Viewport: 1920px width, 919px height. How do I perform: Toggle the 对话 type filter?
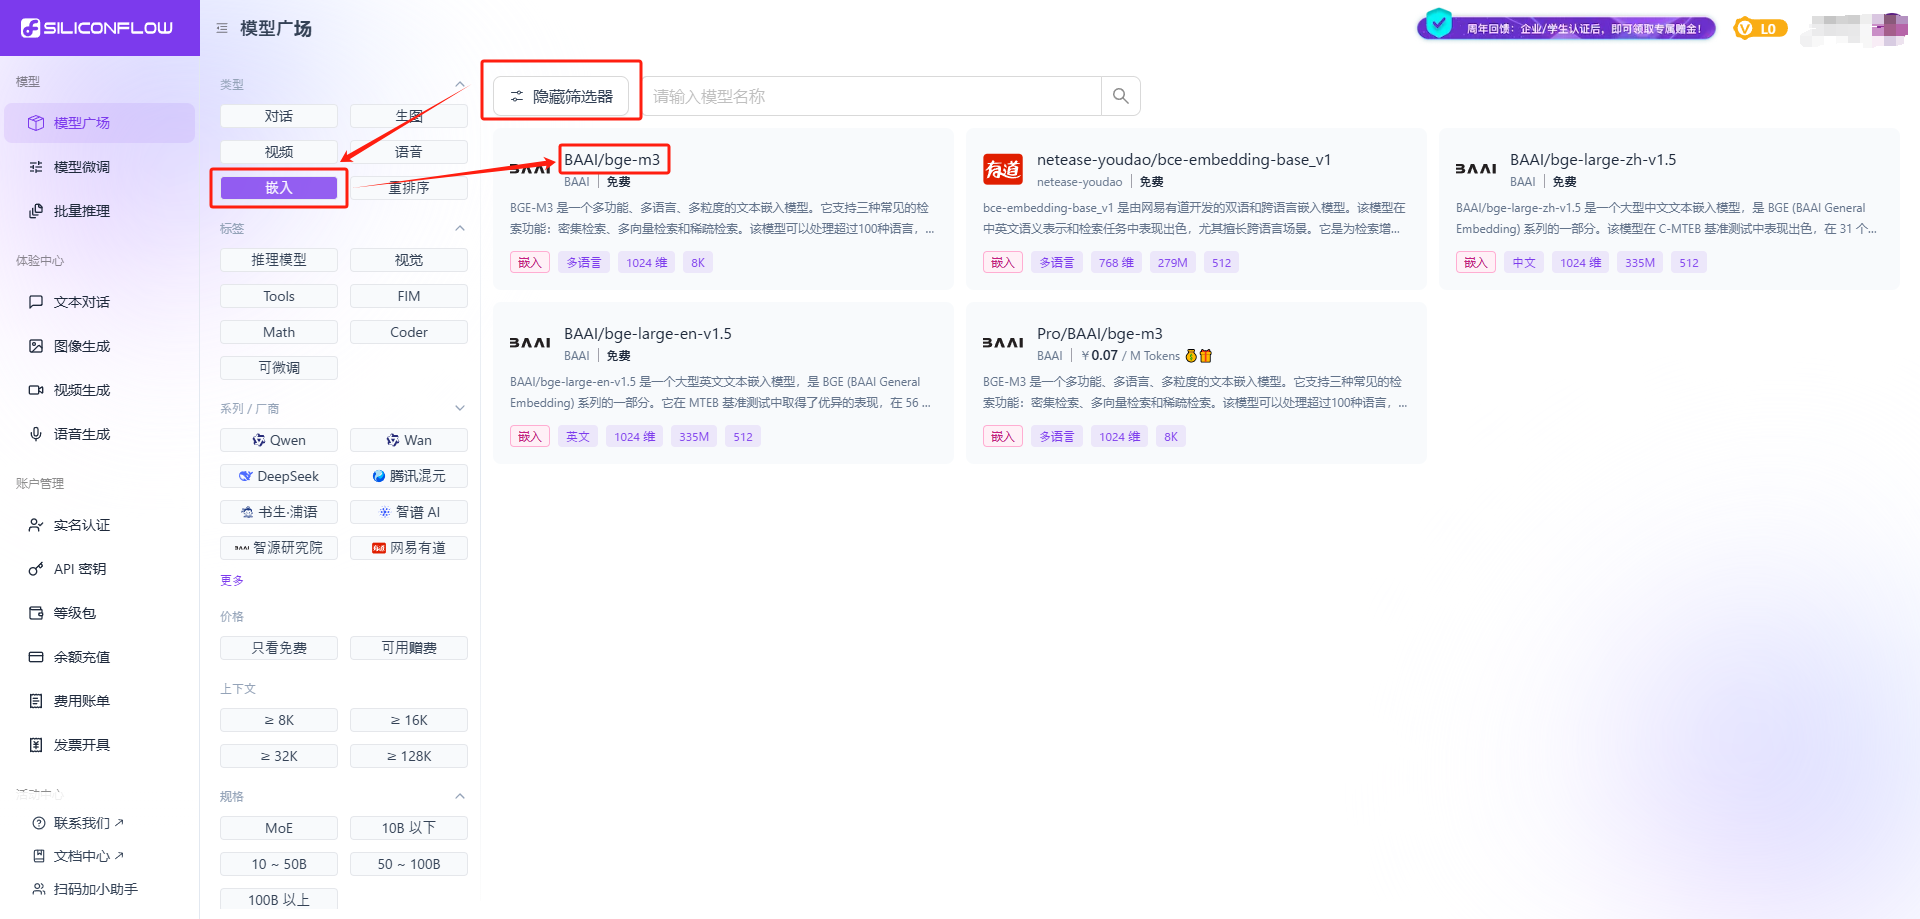[x=279, y=116]
